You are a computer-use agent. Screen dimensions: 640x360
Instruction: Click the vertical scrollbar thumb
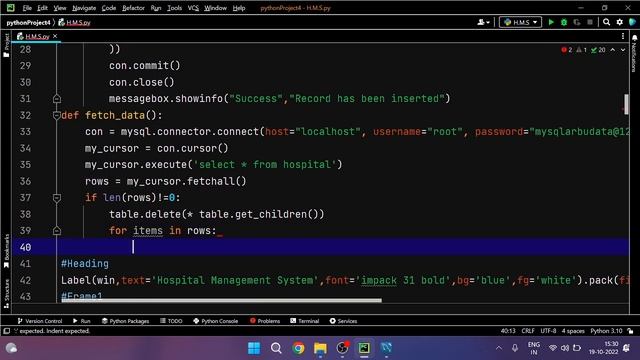tap(626, 104)
